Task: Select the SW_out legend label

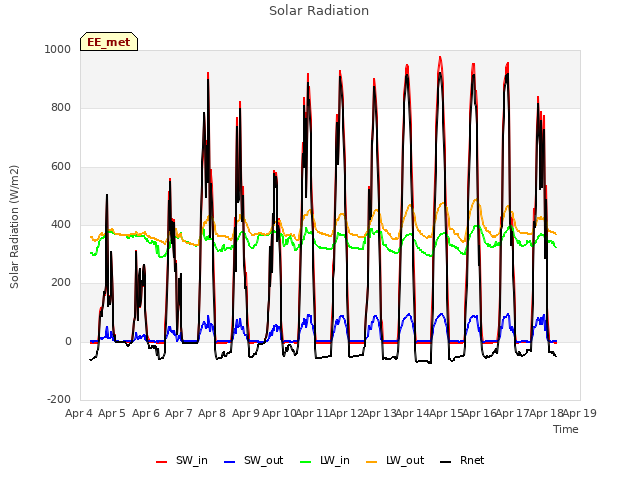Action: (264, 460)
